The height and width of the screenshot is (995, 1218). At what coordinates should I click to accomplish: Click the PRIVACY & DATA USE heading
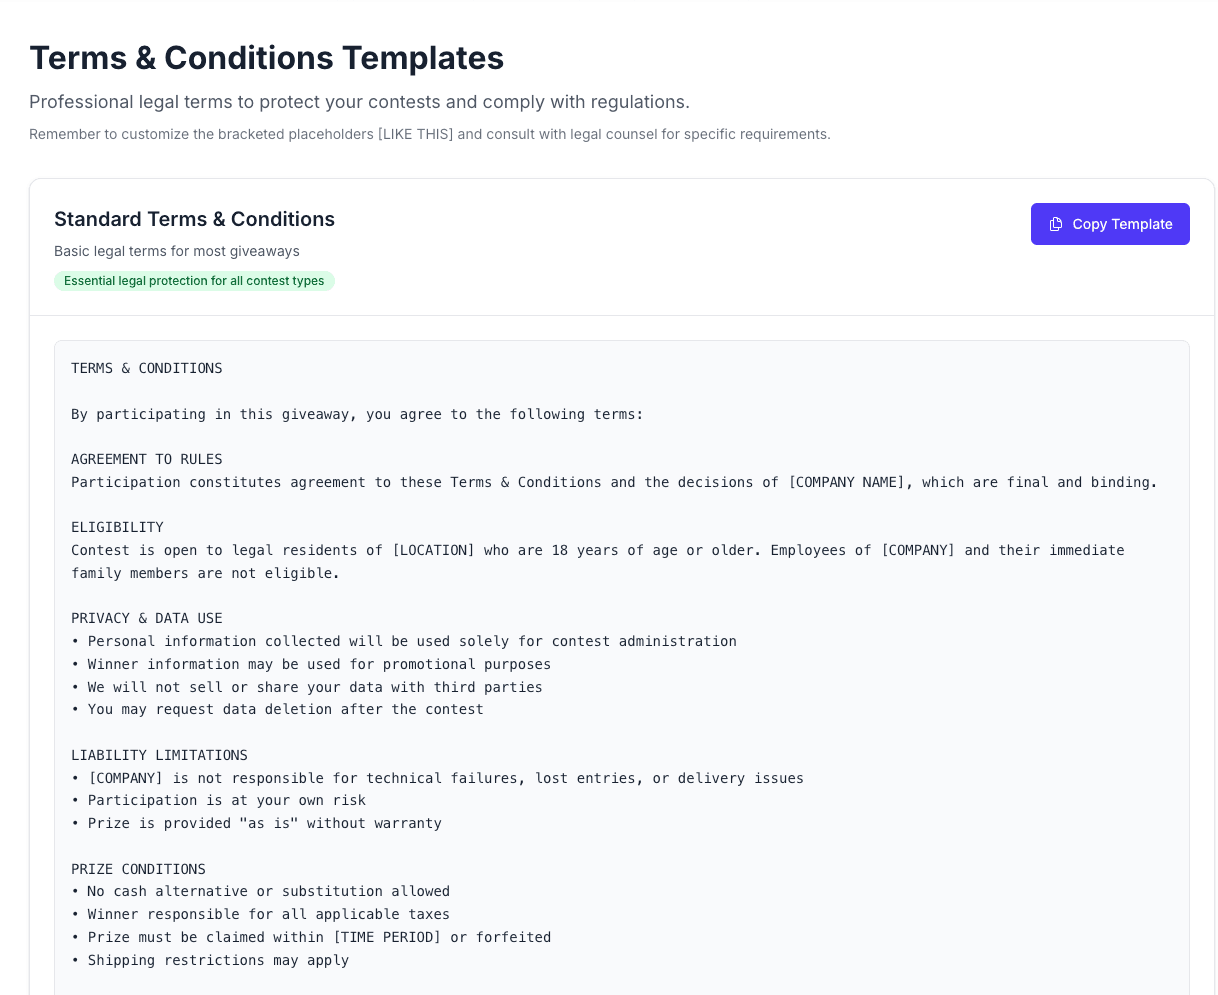click(147, 618)
